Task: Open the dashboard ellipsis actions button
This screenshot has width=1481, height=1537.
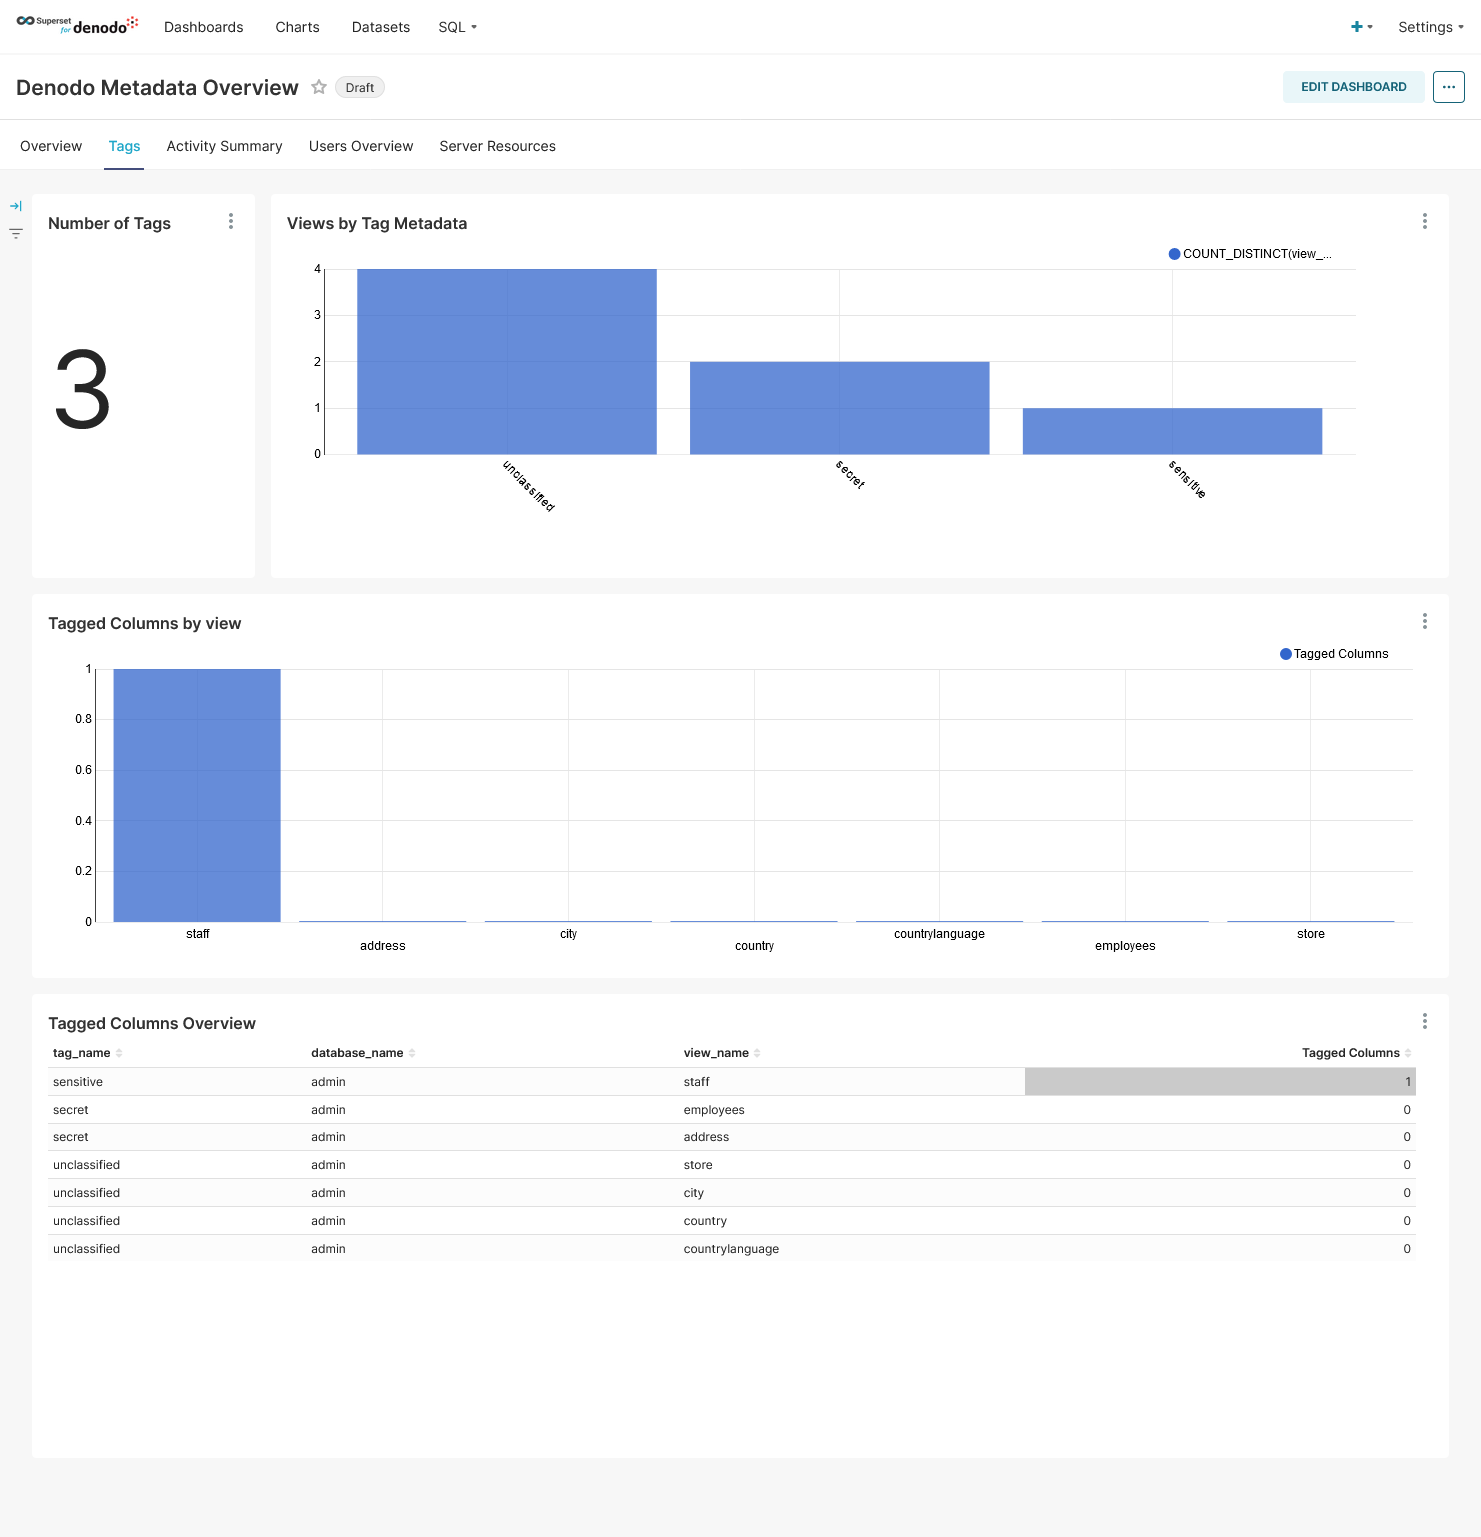Action: (x=1449, y=87)
